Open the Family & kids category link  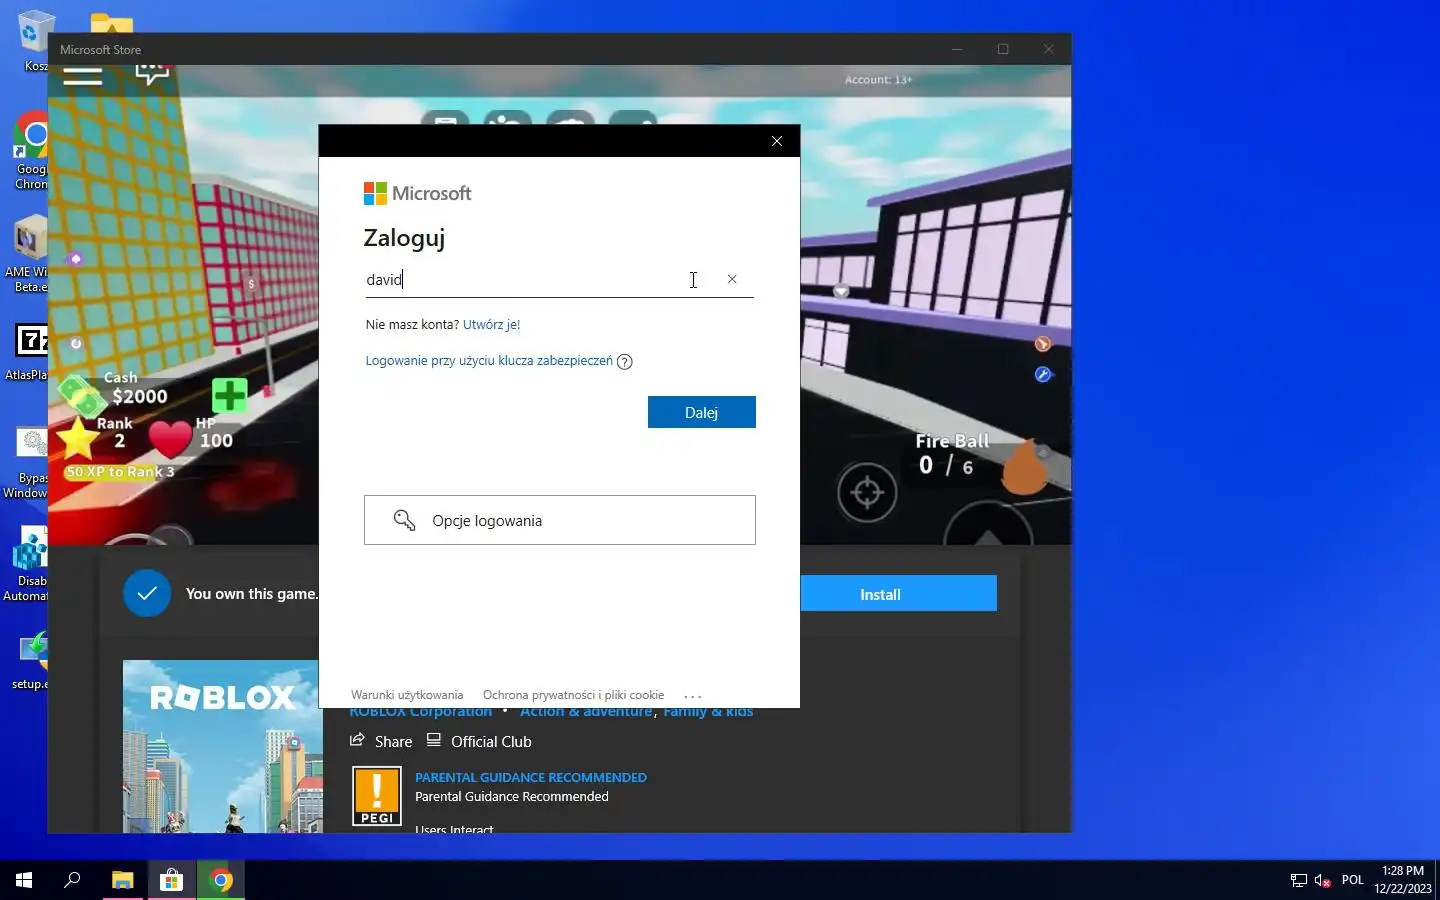[x=708, y=711]
